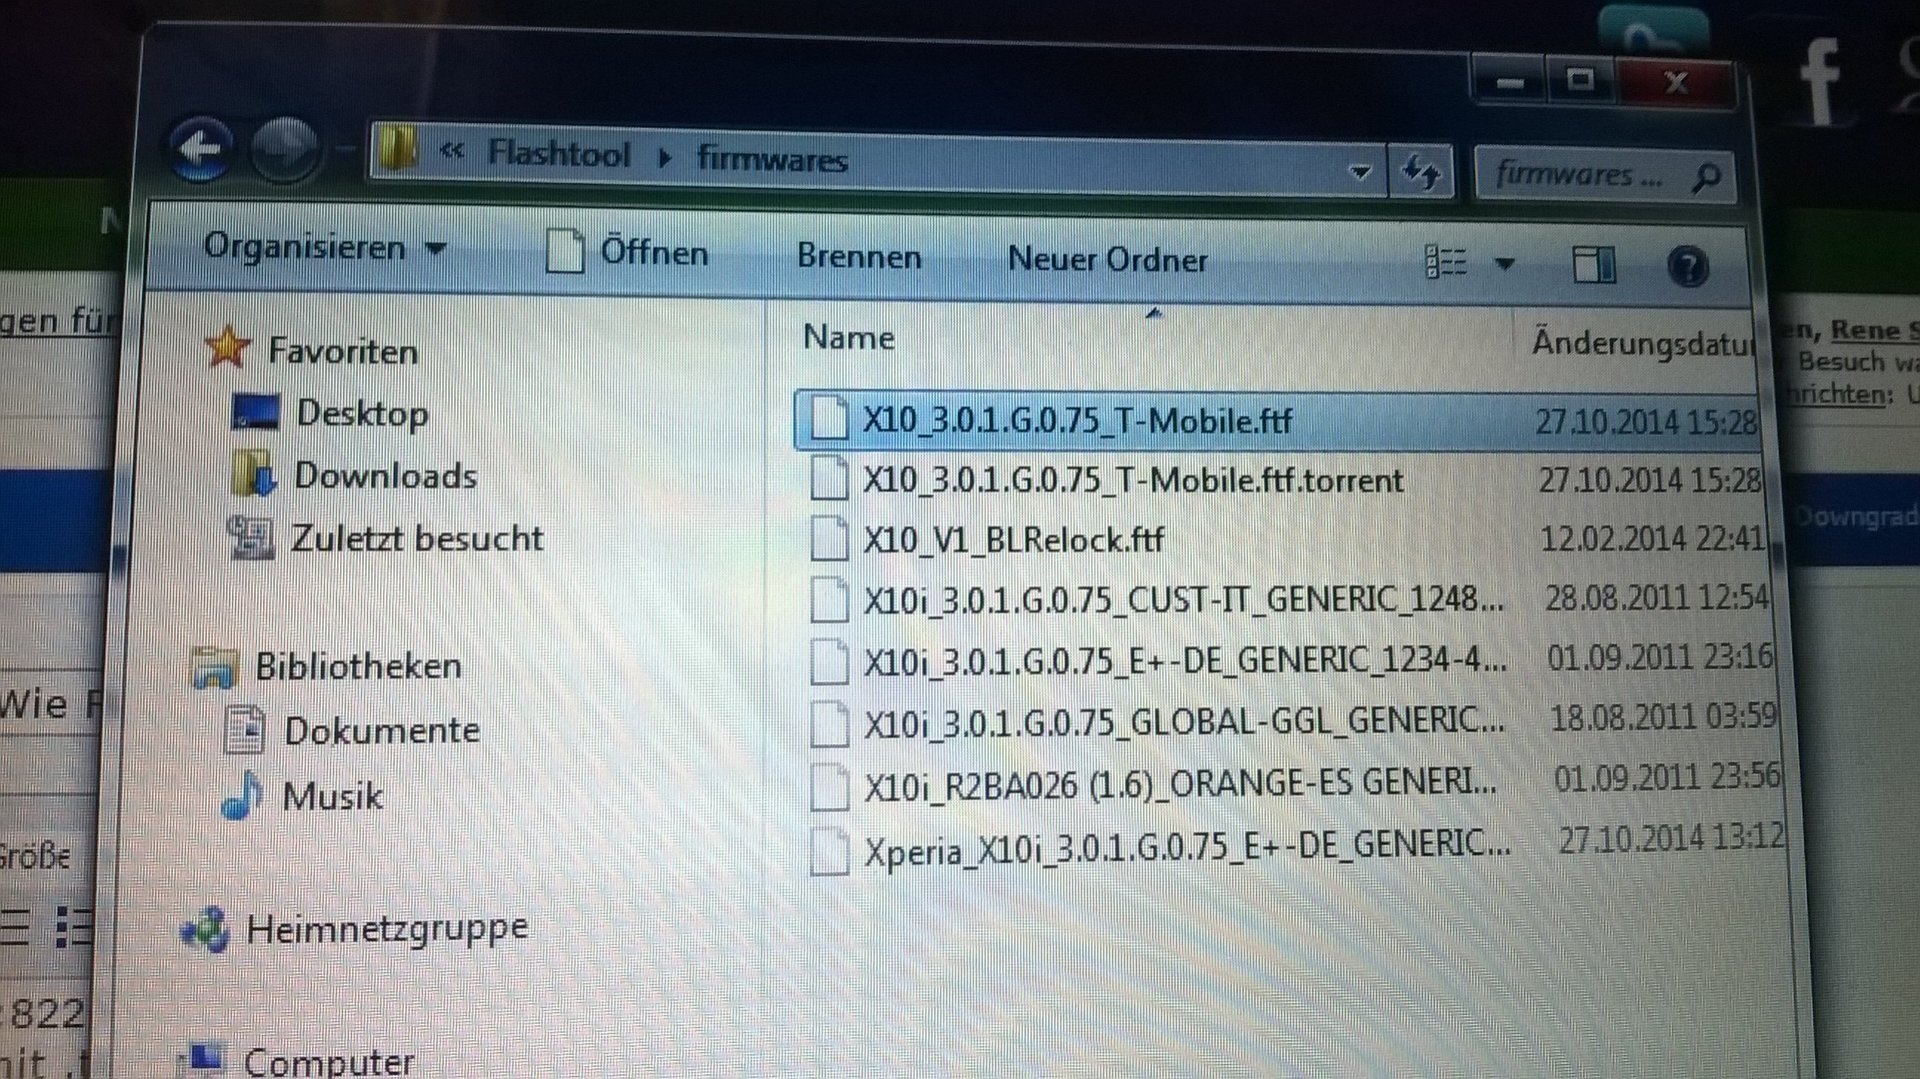
Task: Select Zuletzt besucht in navigation pane
Action: pyautogui.click(x=417, y=538)
